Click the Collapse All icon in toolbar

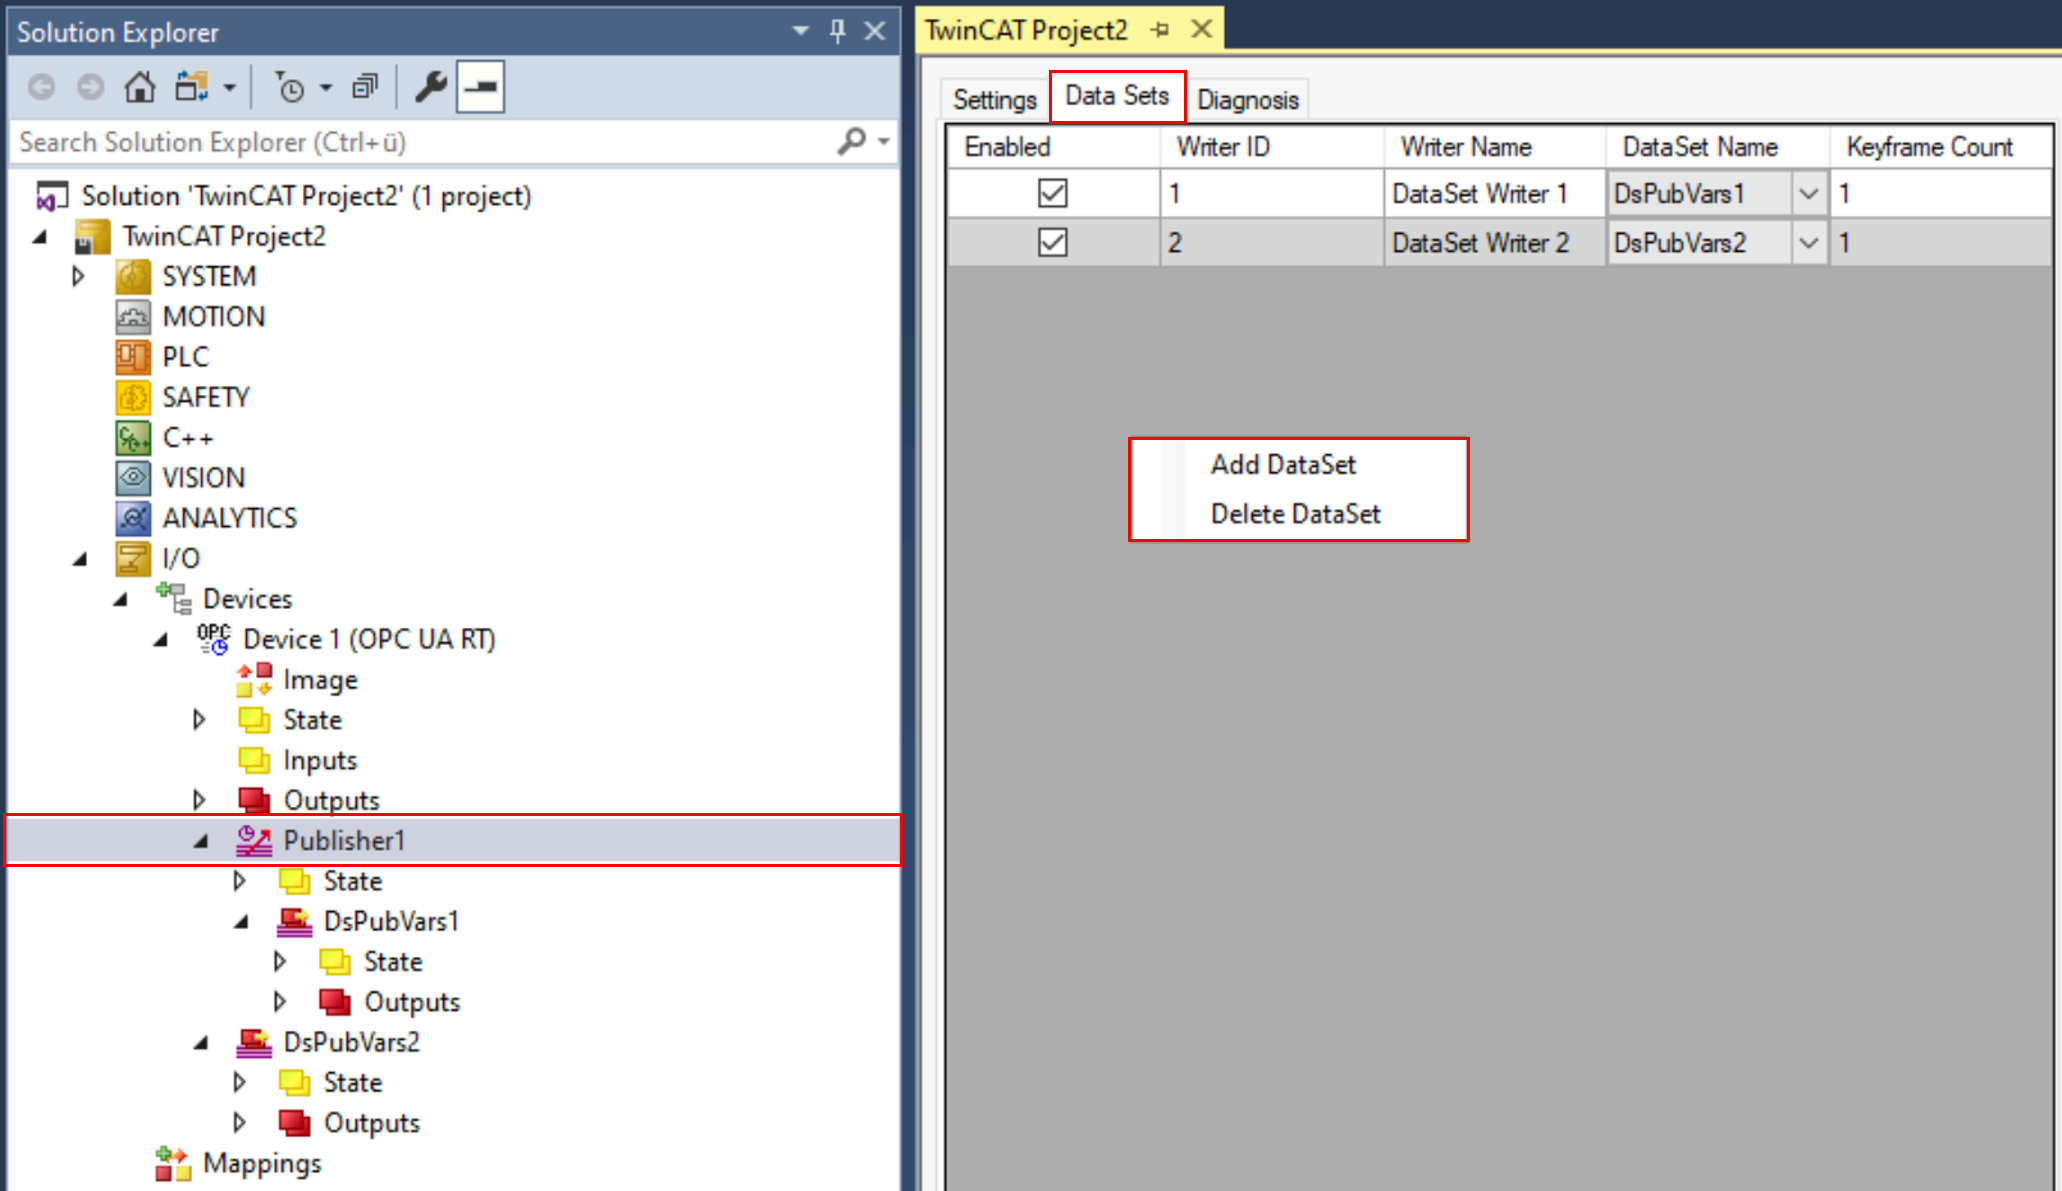tap(365, 88)
